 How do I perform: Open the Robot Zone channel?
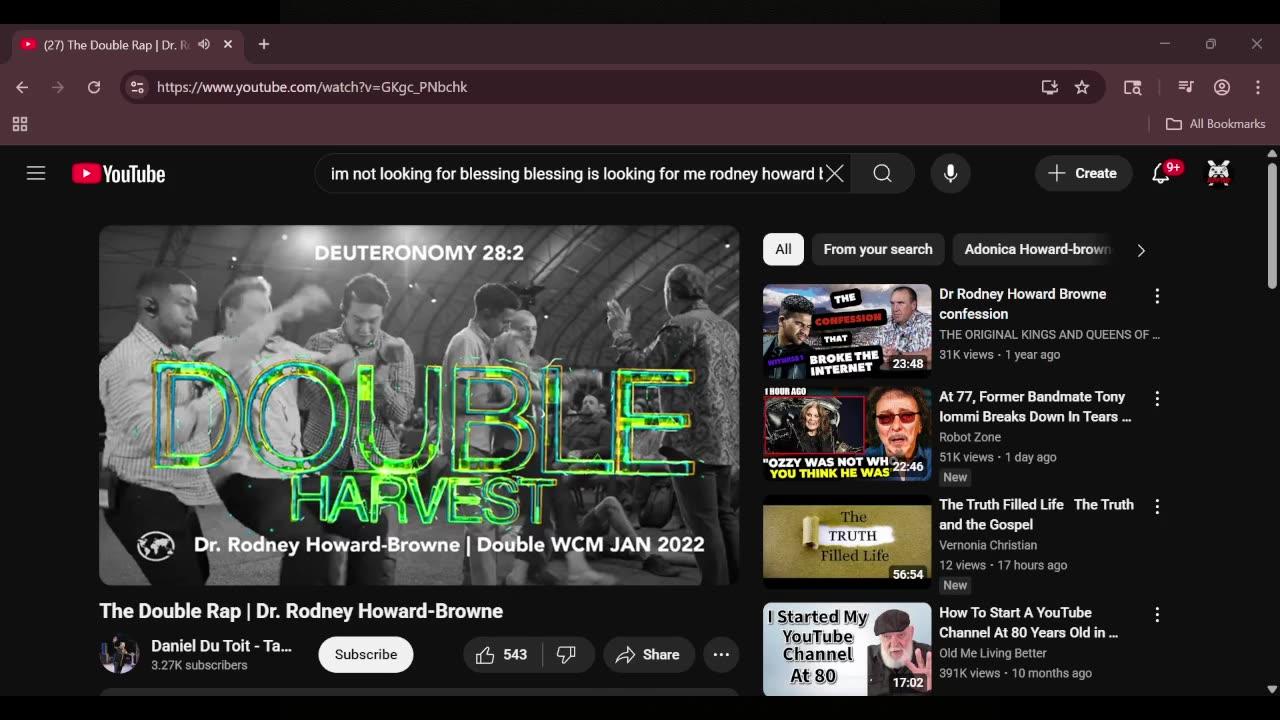970,437
